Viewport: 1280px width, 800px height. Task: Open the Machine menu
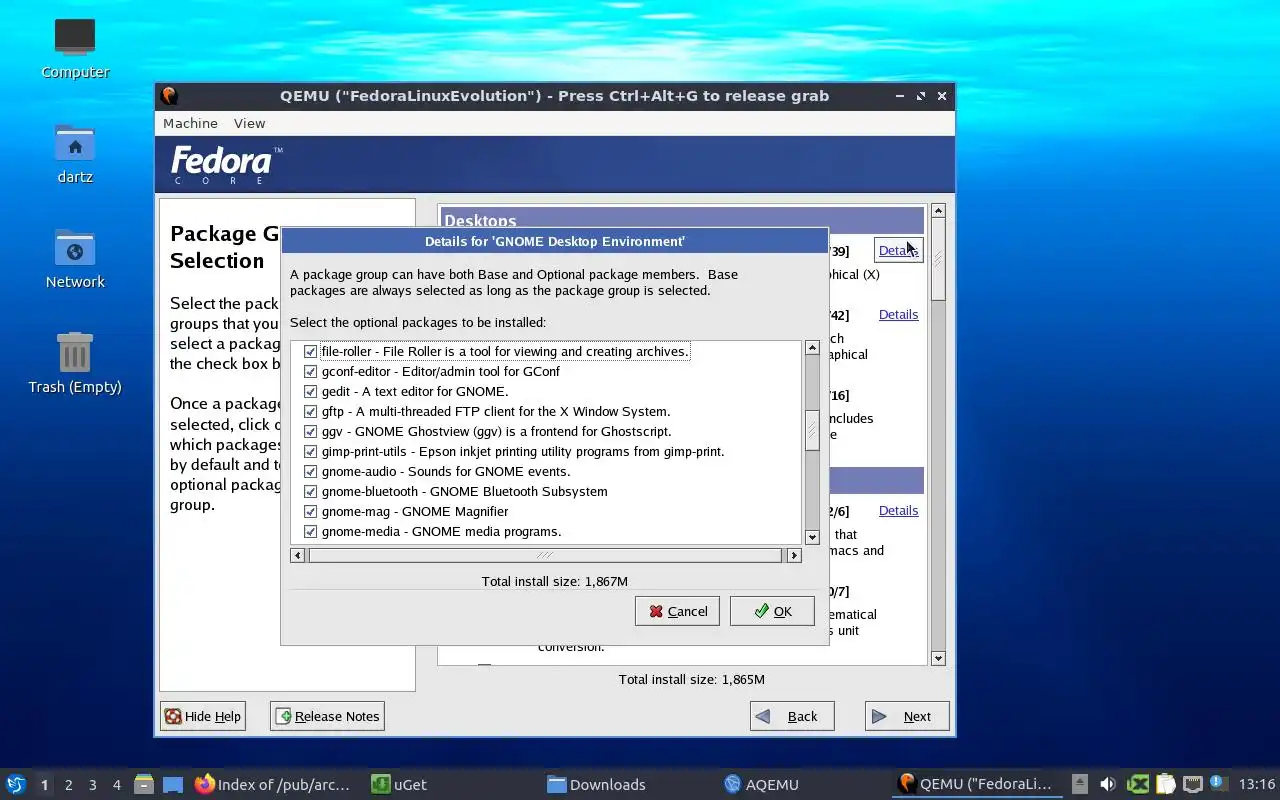[190, 123]
